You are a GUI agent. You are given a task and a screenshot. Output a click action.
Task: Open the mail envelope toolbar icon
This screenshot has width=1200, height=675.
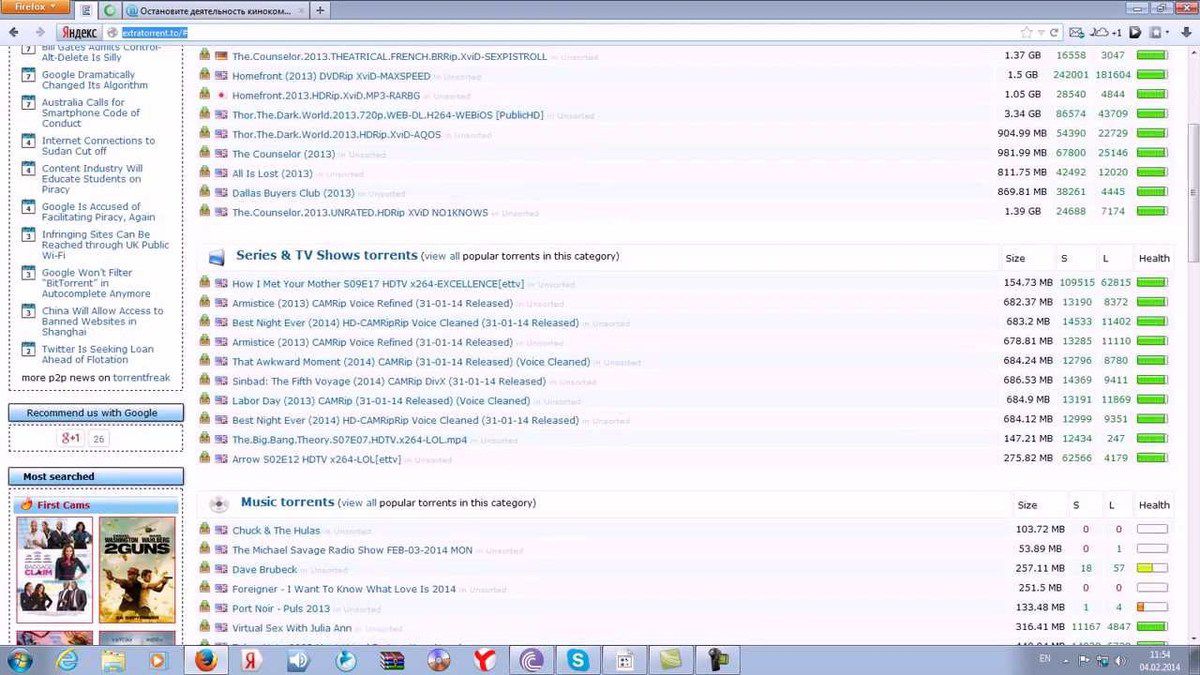tap(1079, 32)
